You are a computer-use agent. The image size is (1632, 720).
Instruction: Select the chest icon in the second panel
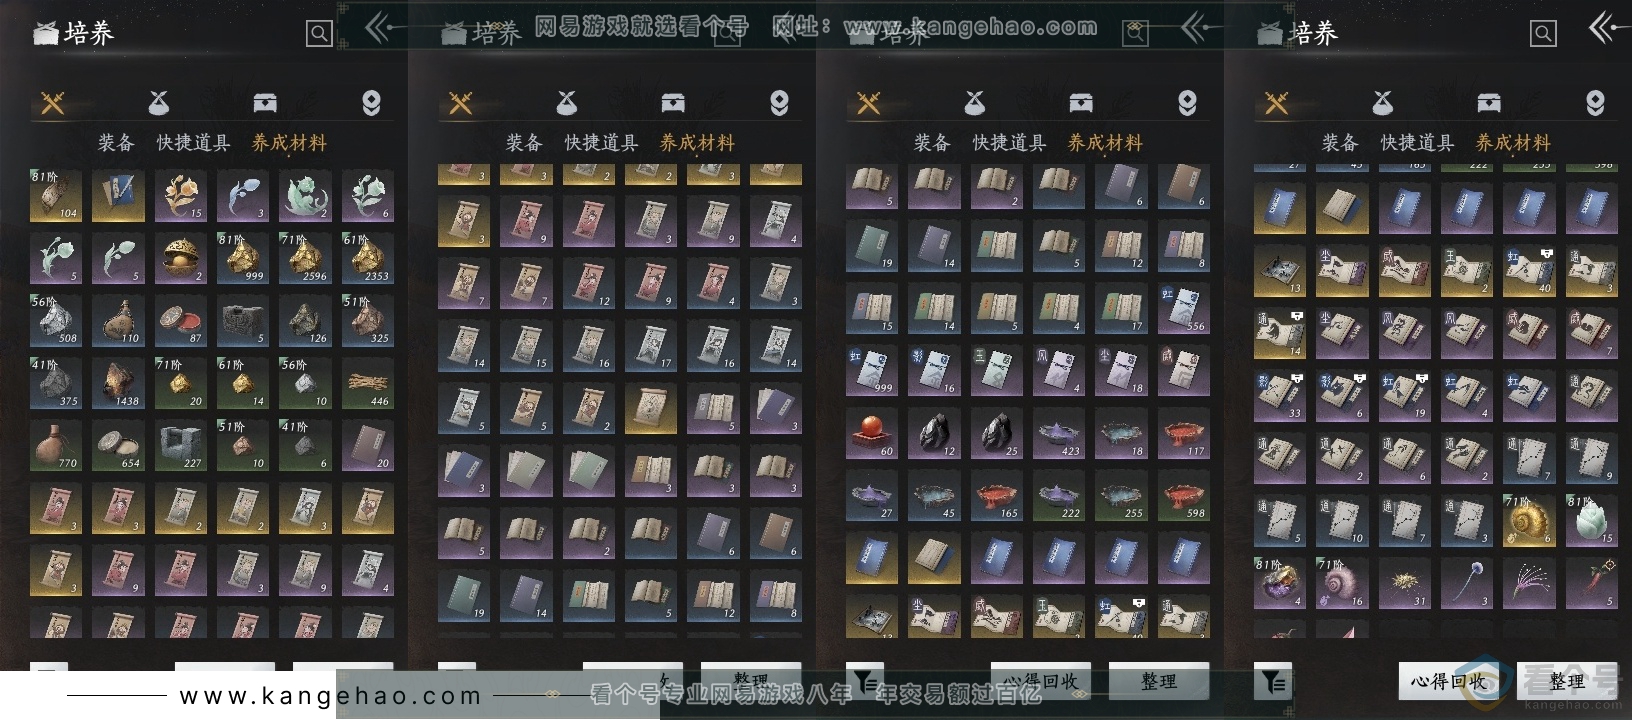(x=673, y=102)
